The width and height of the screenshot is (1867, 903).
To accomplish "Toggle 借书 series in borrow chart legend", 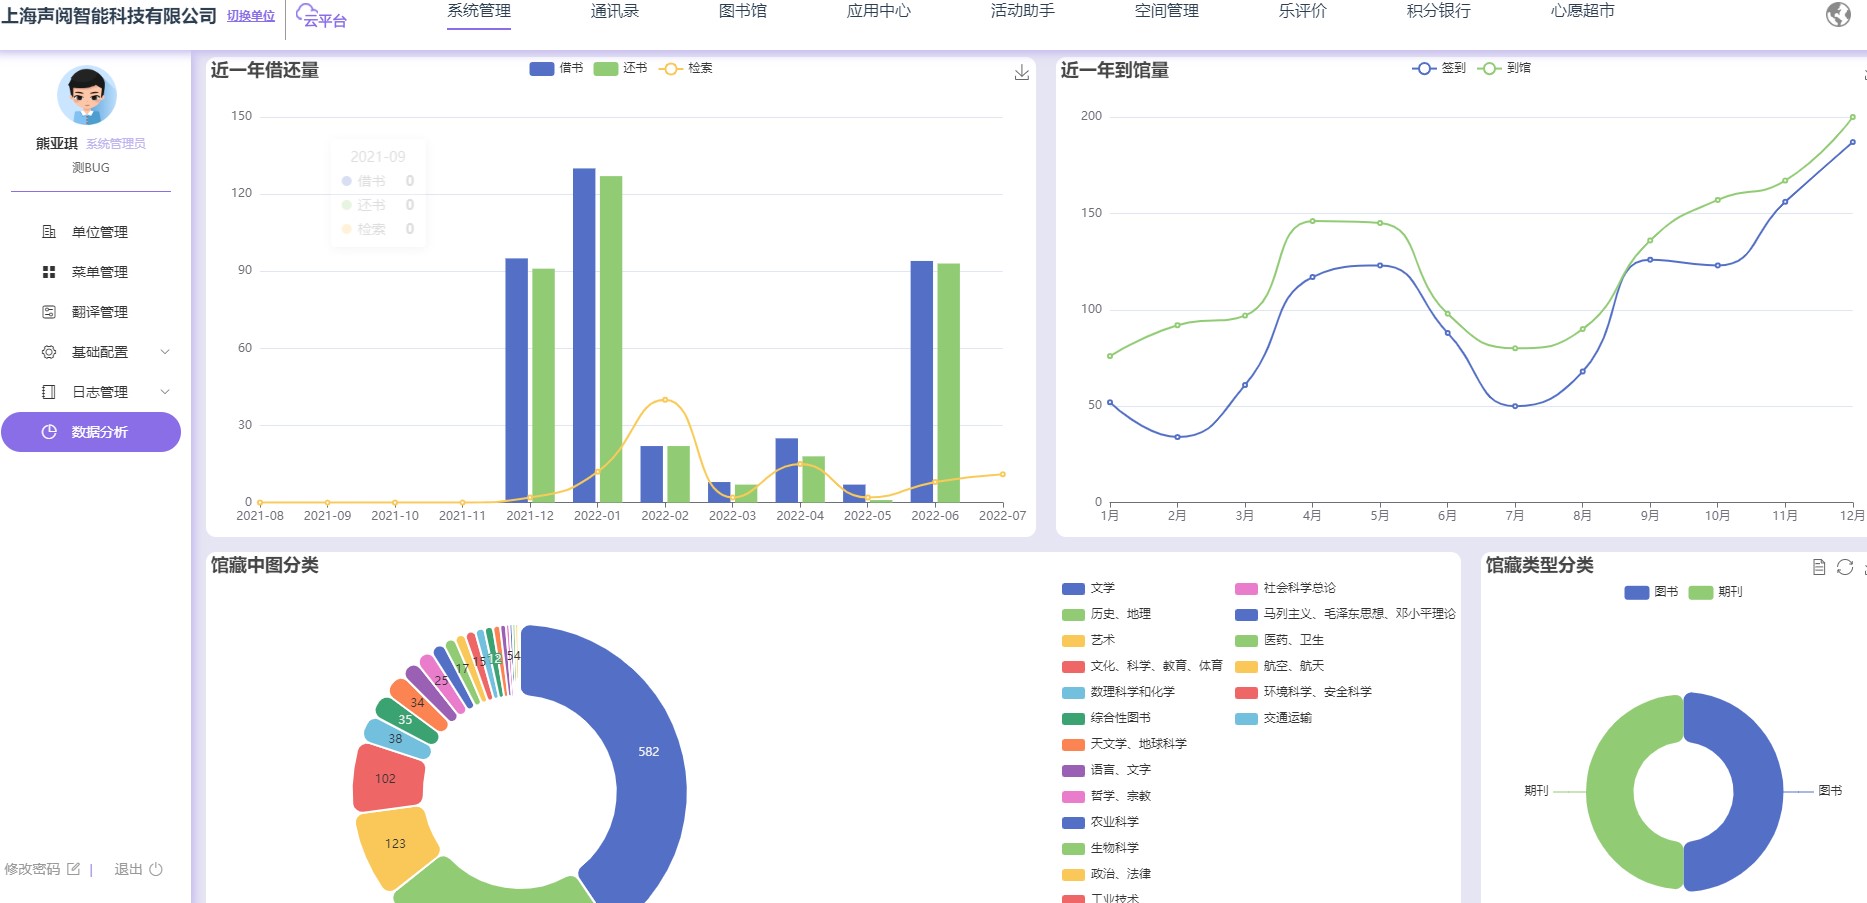I will pyautogui.click(x=556, y=68).
